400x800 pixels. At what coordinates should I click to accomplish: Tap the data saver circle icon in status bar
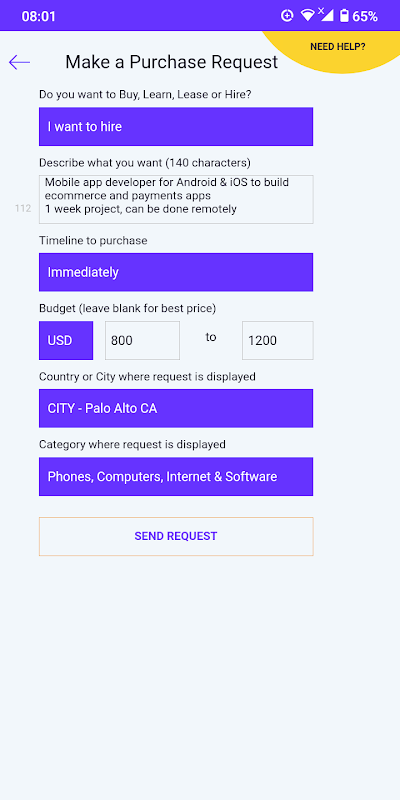[x=287, y=16]
